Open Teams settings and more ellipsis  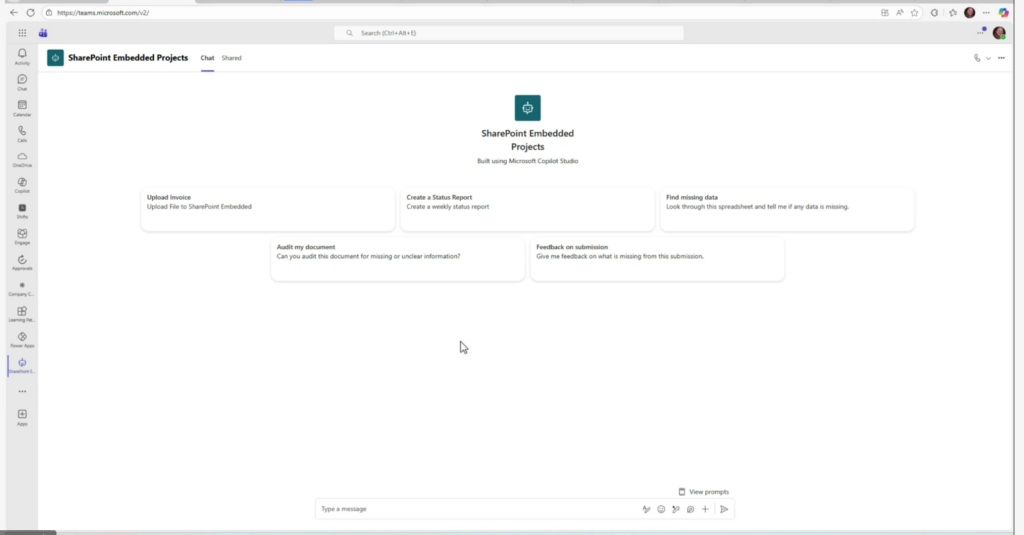pyautogui.click(x=980, y=33)
